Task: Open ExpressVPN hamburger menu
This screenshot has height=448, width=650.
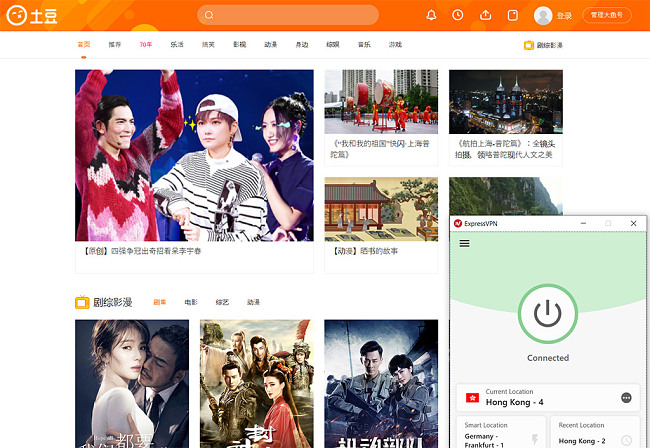Action: pos(464,243)
